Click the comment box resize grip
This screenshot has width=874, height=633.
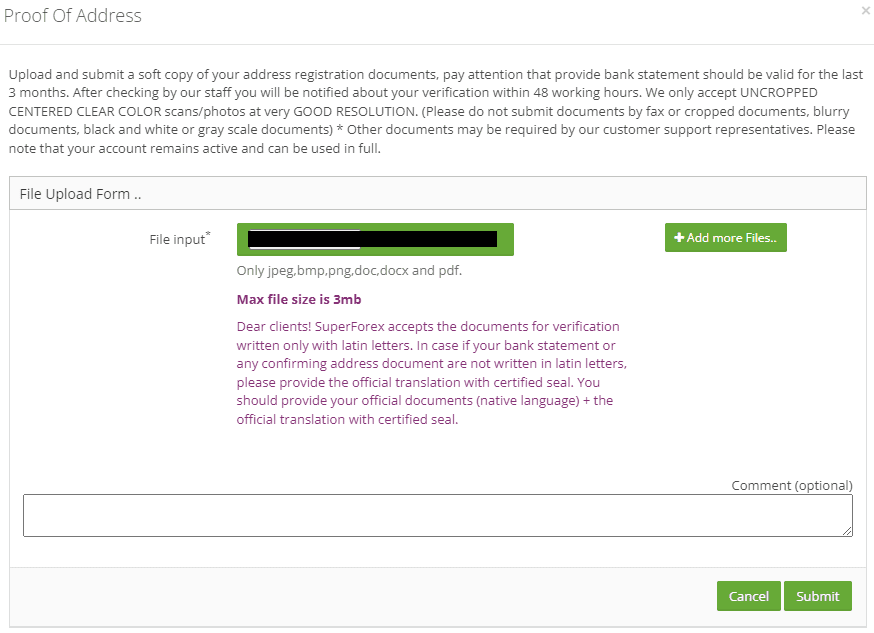(847, 532)
